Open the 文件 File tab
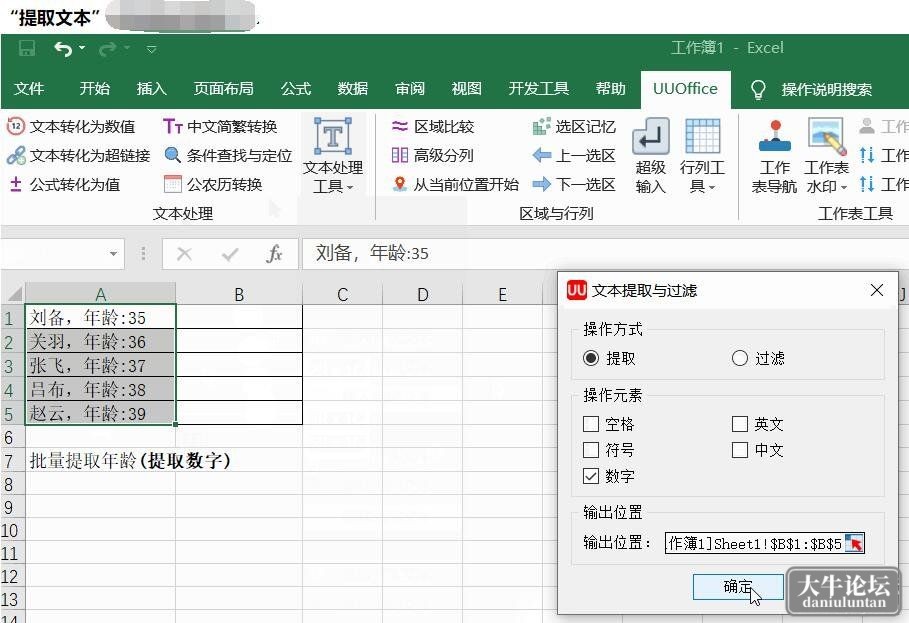 29,88
